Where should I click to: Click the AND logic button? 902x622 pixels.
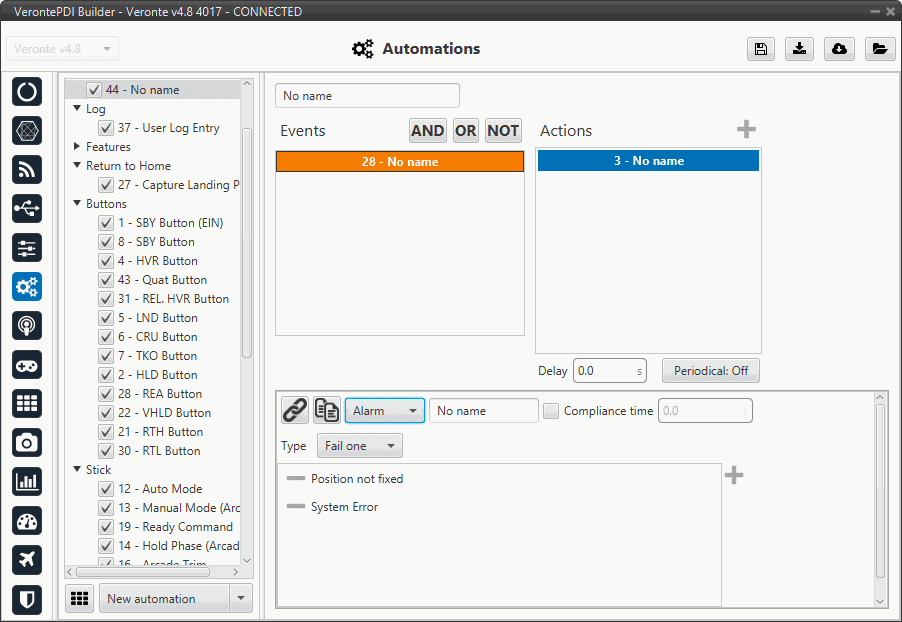click(x=427, y=131)
